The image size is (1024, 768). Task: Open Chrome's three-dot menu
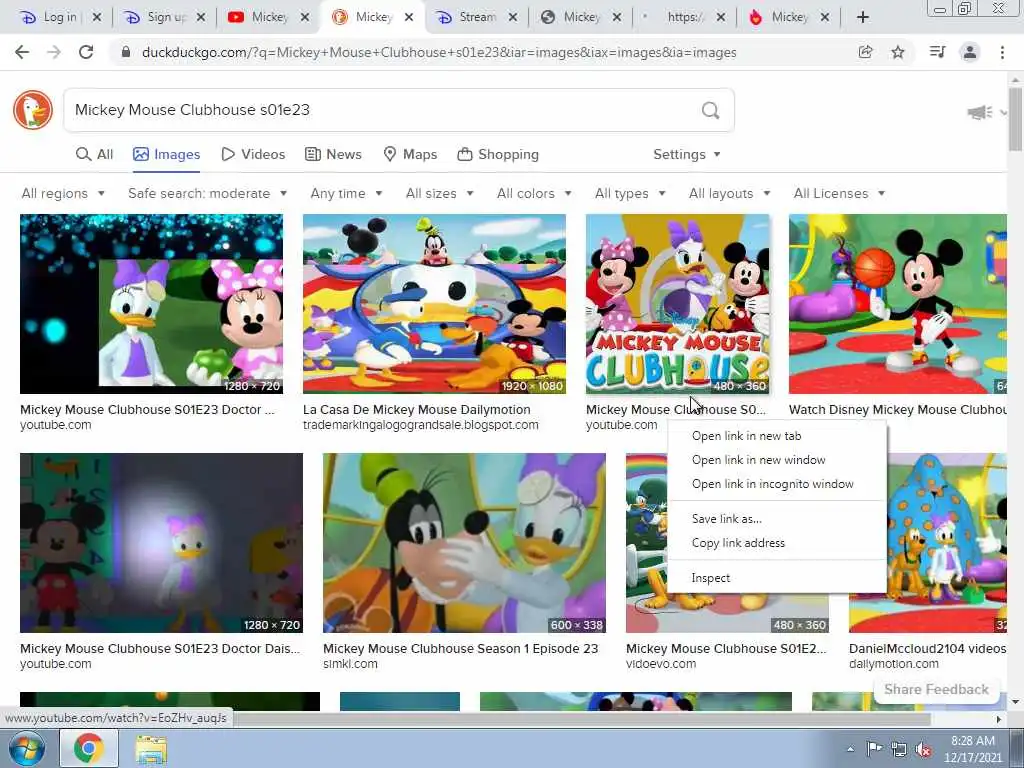[x=1002, y=52]
